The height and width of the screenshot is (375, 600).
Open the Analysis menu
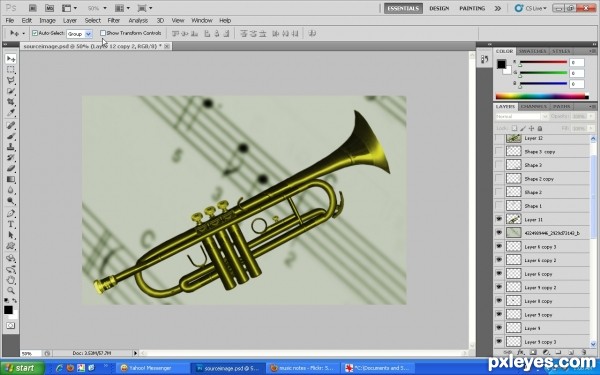(x=138, y=21)
